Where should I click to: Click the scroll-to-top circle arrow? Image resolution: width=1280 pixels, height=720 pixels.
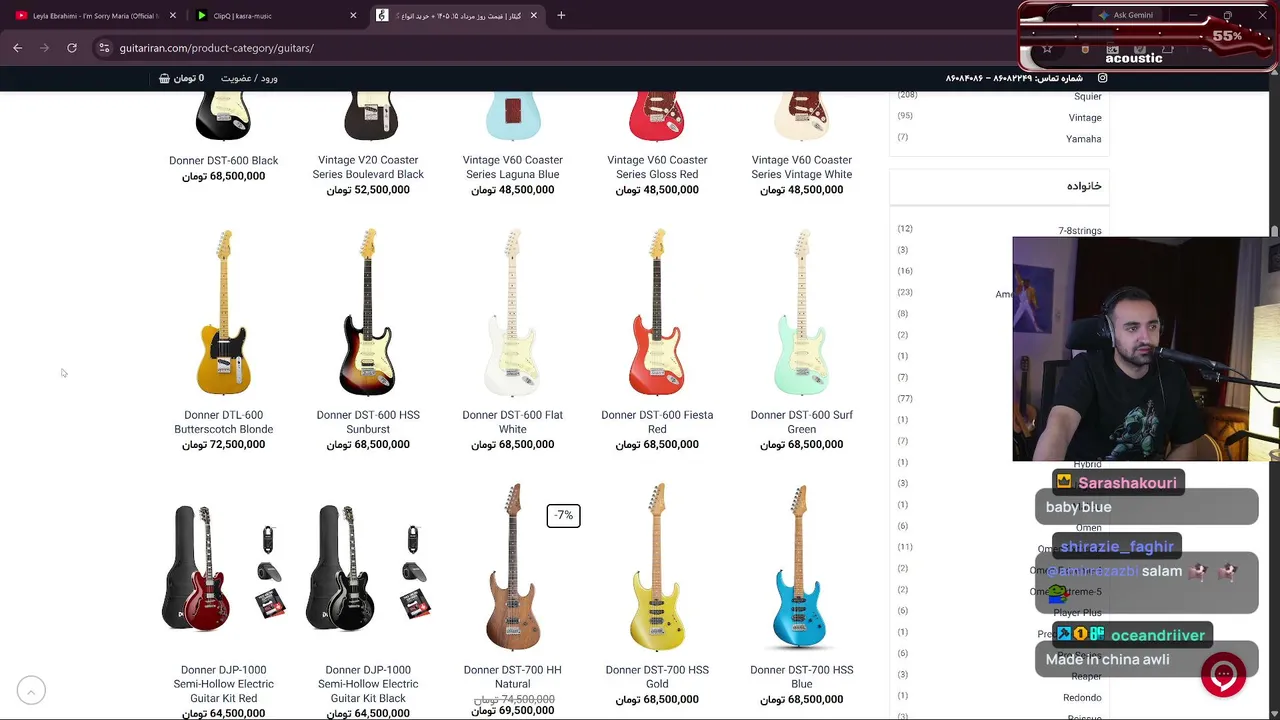pos(31,690)
